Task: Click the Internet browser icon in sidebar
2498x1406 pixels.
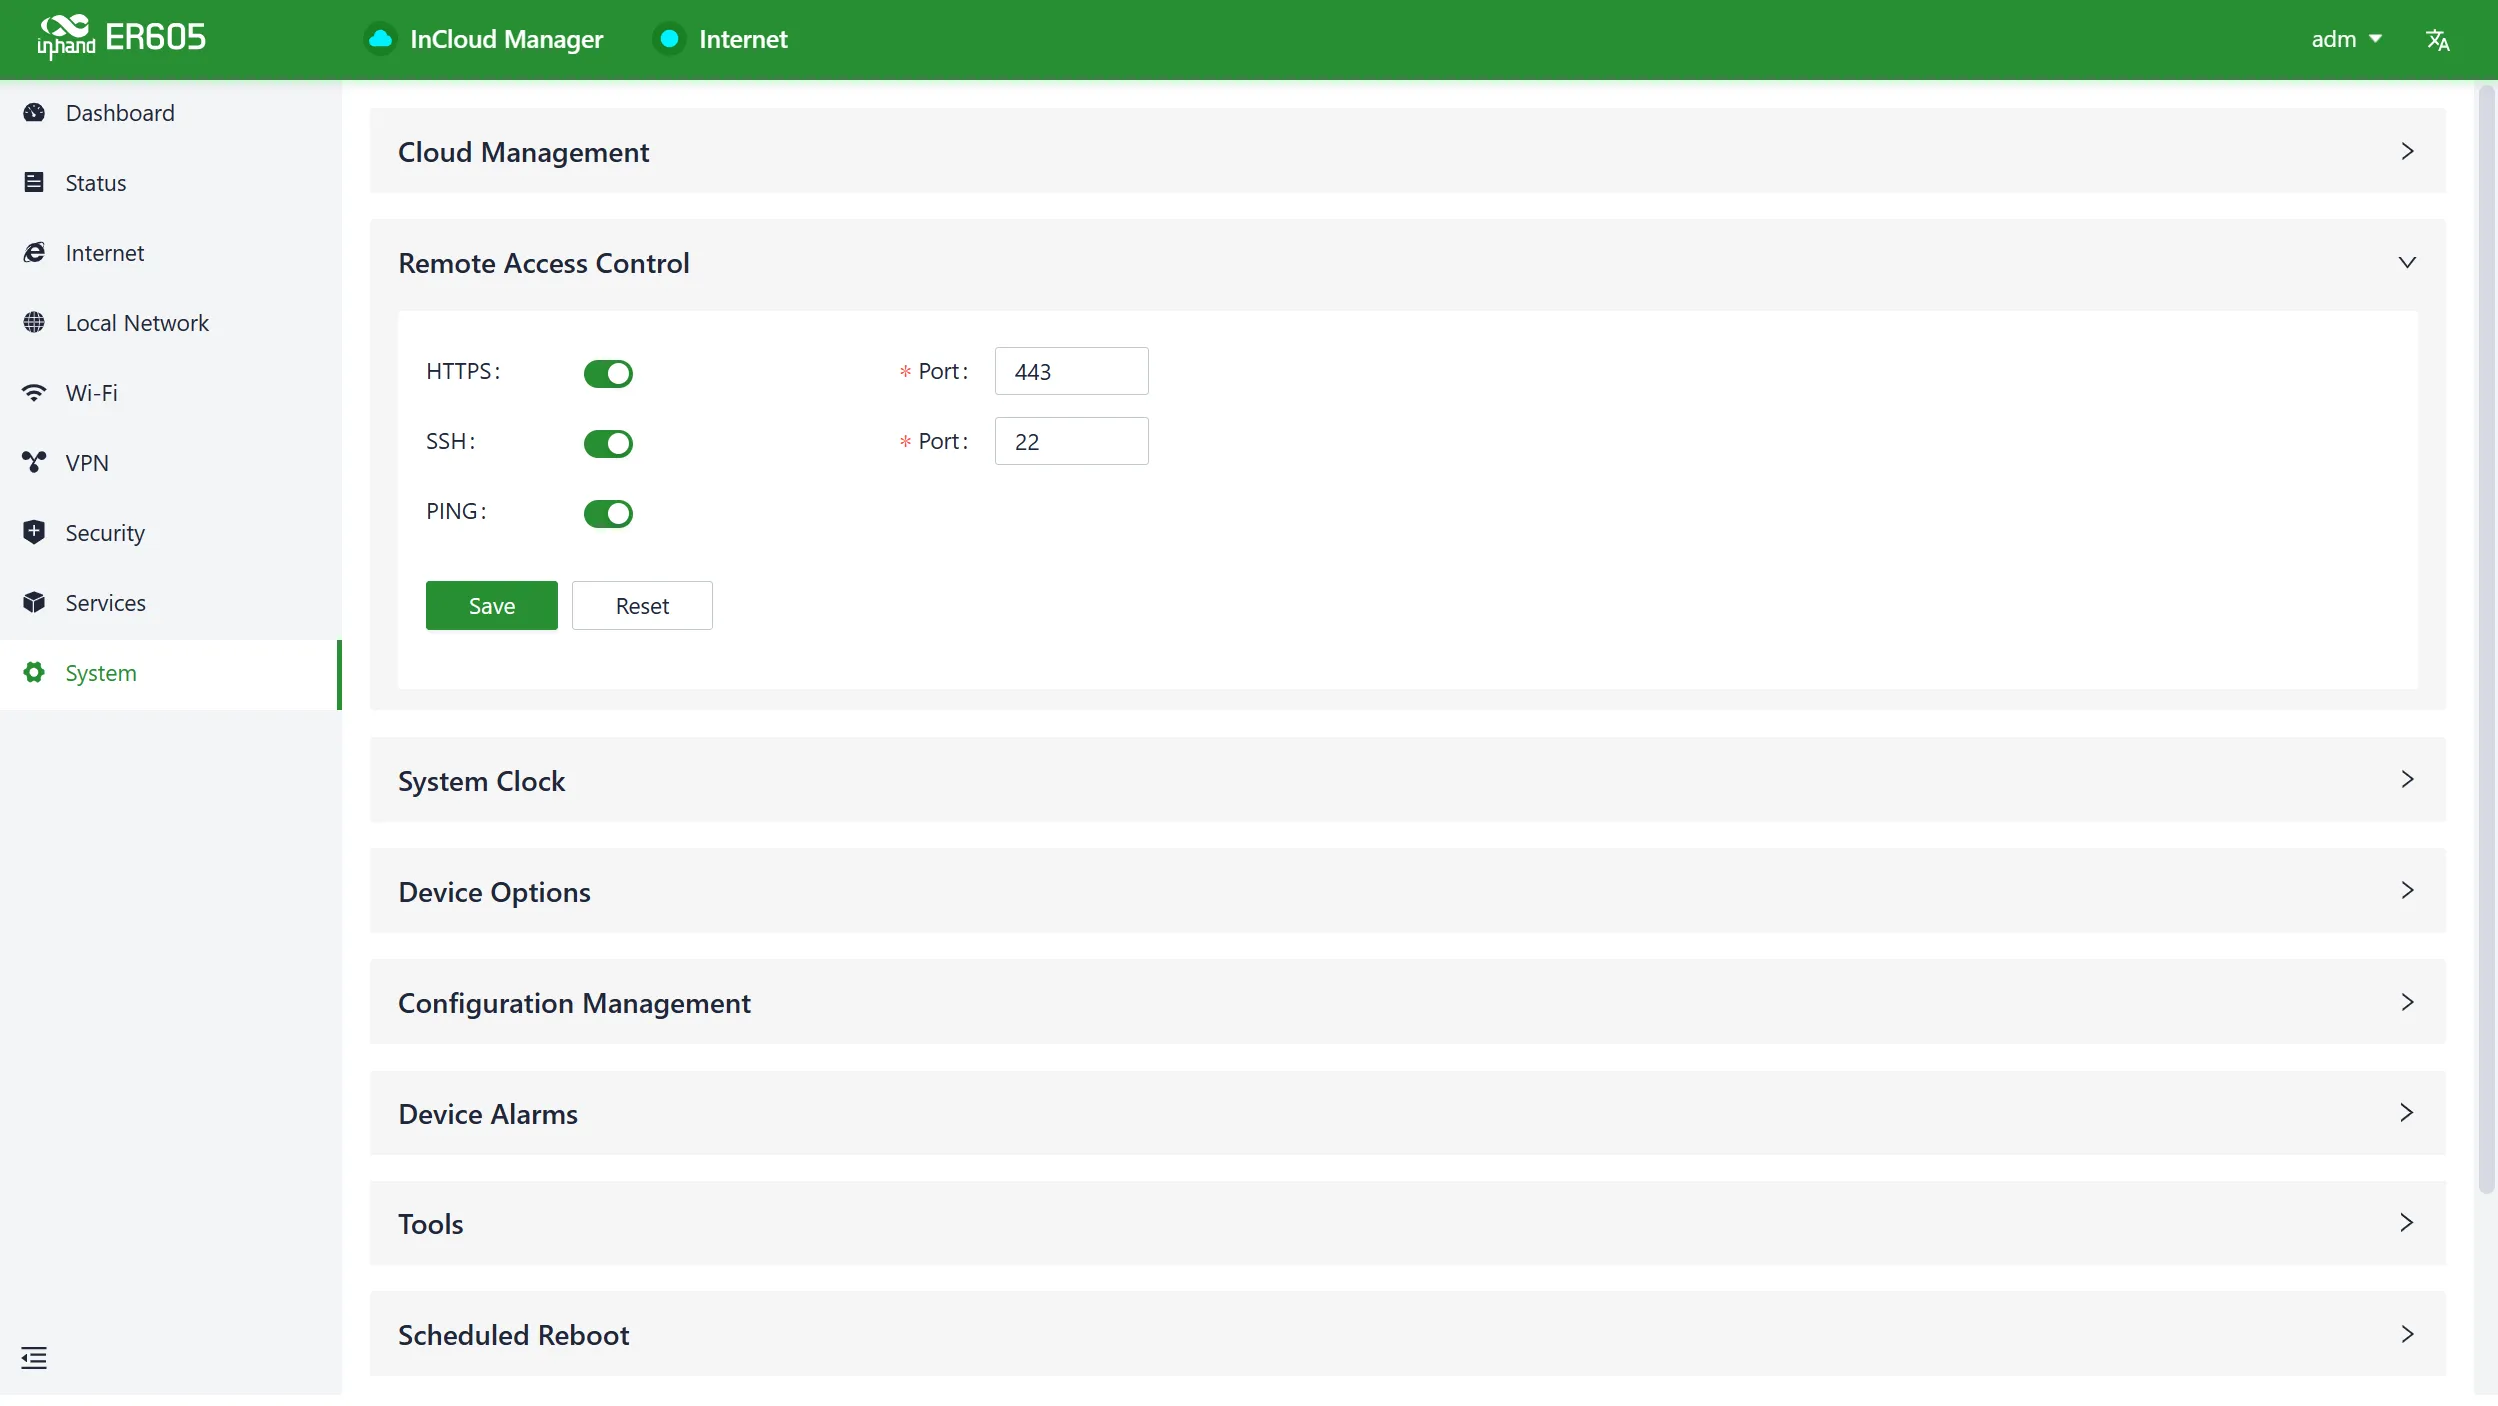Action: click(x=34, y=253)
